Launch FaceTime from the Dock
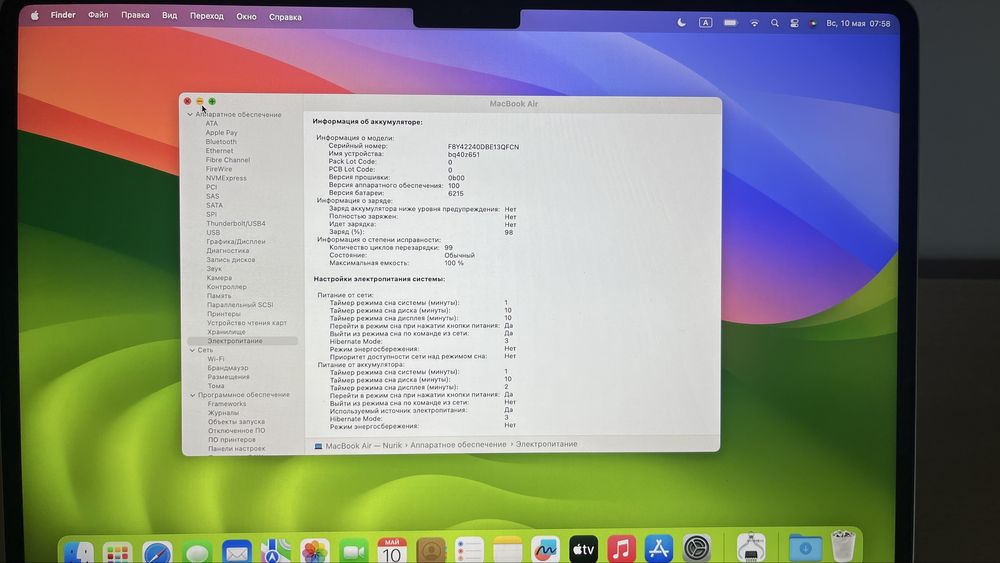The image size is (1000, 563). tap(353, 551)
